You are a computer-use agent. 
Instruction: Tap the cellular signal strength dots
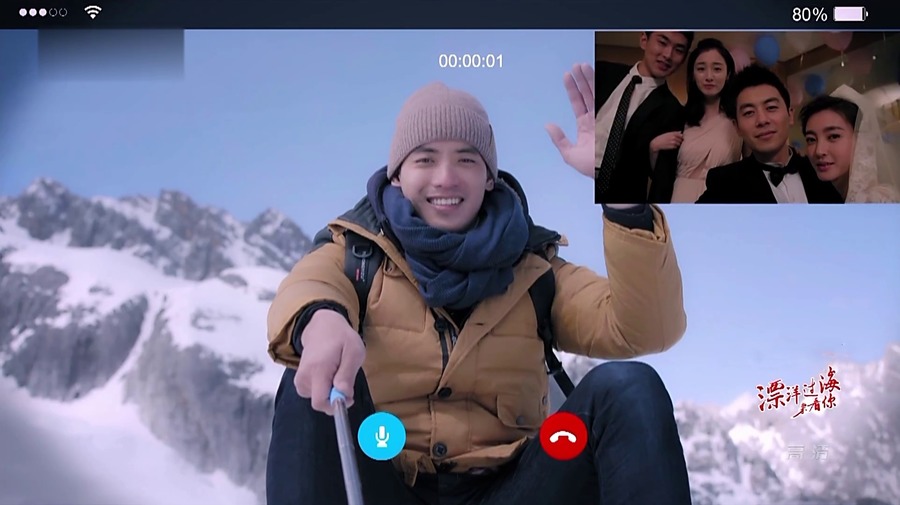pos(42,12)
